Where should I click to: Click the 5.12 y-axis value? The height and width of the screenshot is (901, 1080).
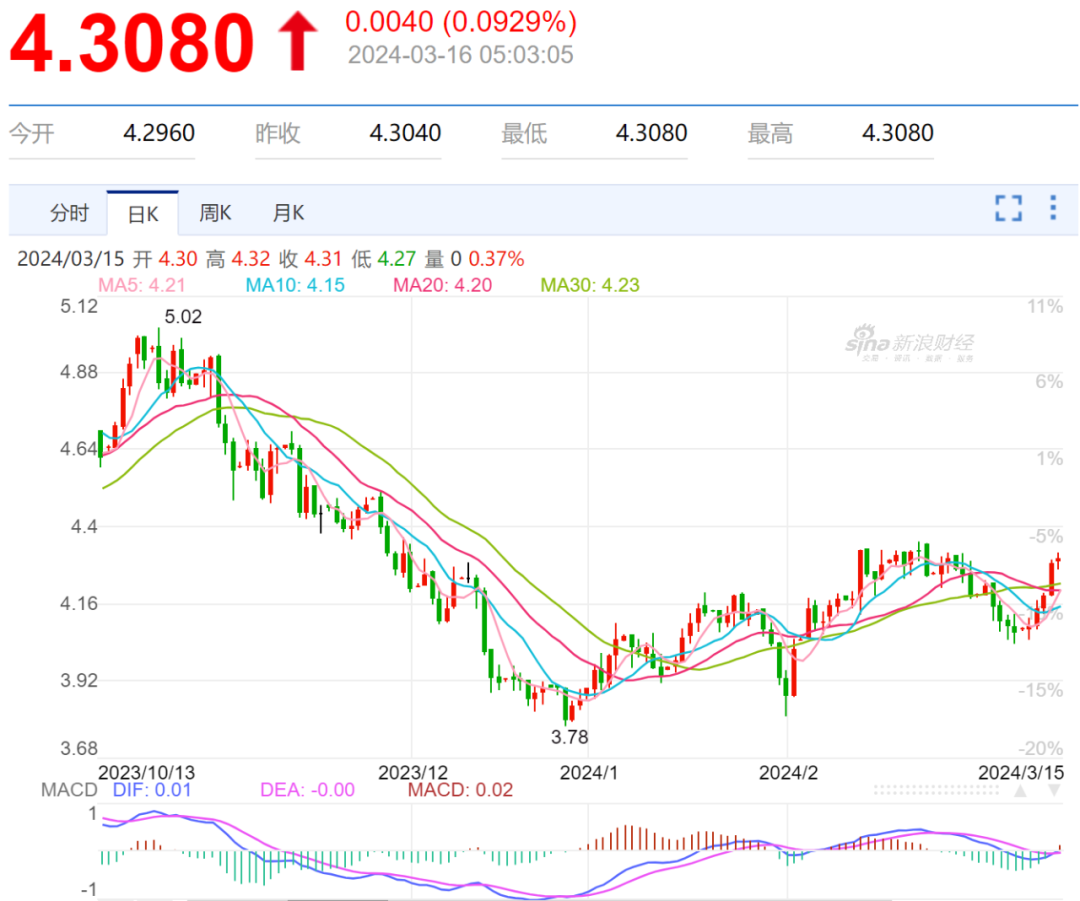pos(79,307)
